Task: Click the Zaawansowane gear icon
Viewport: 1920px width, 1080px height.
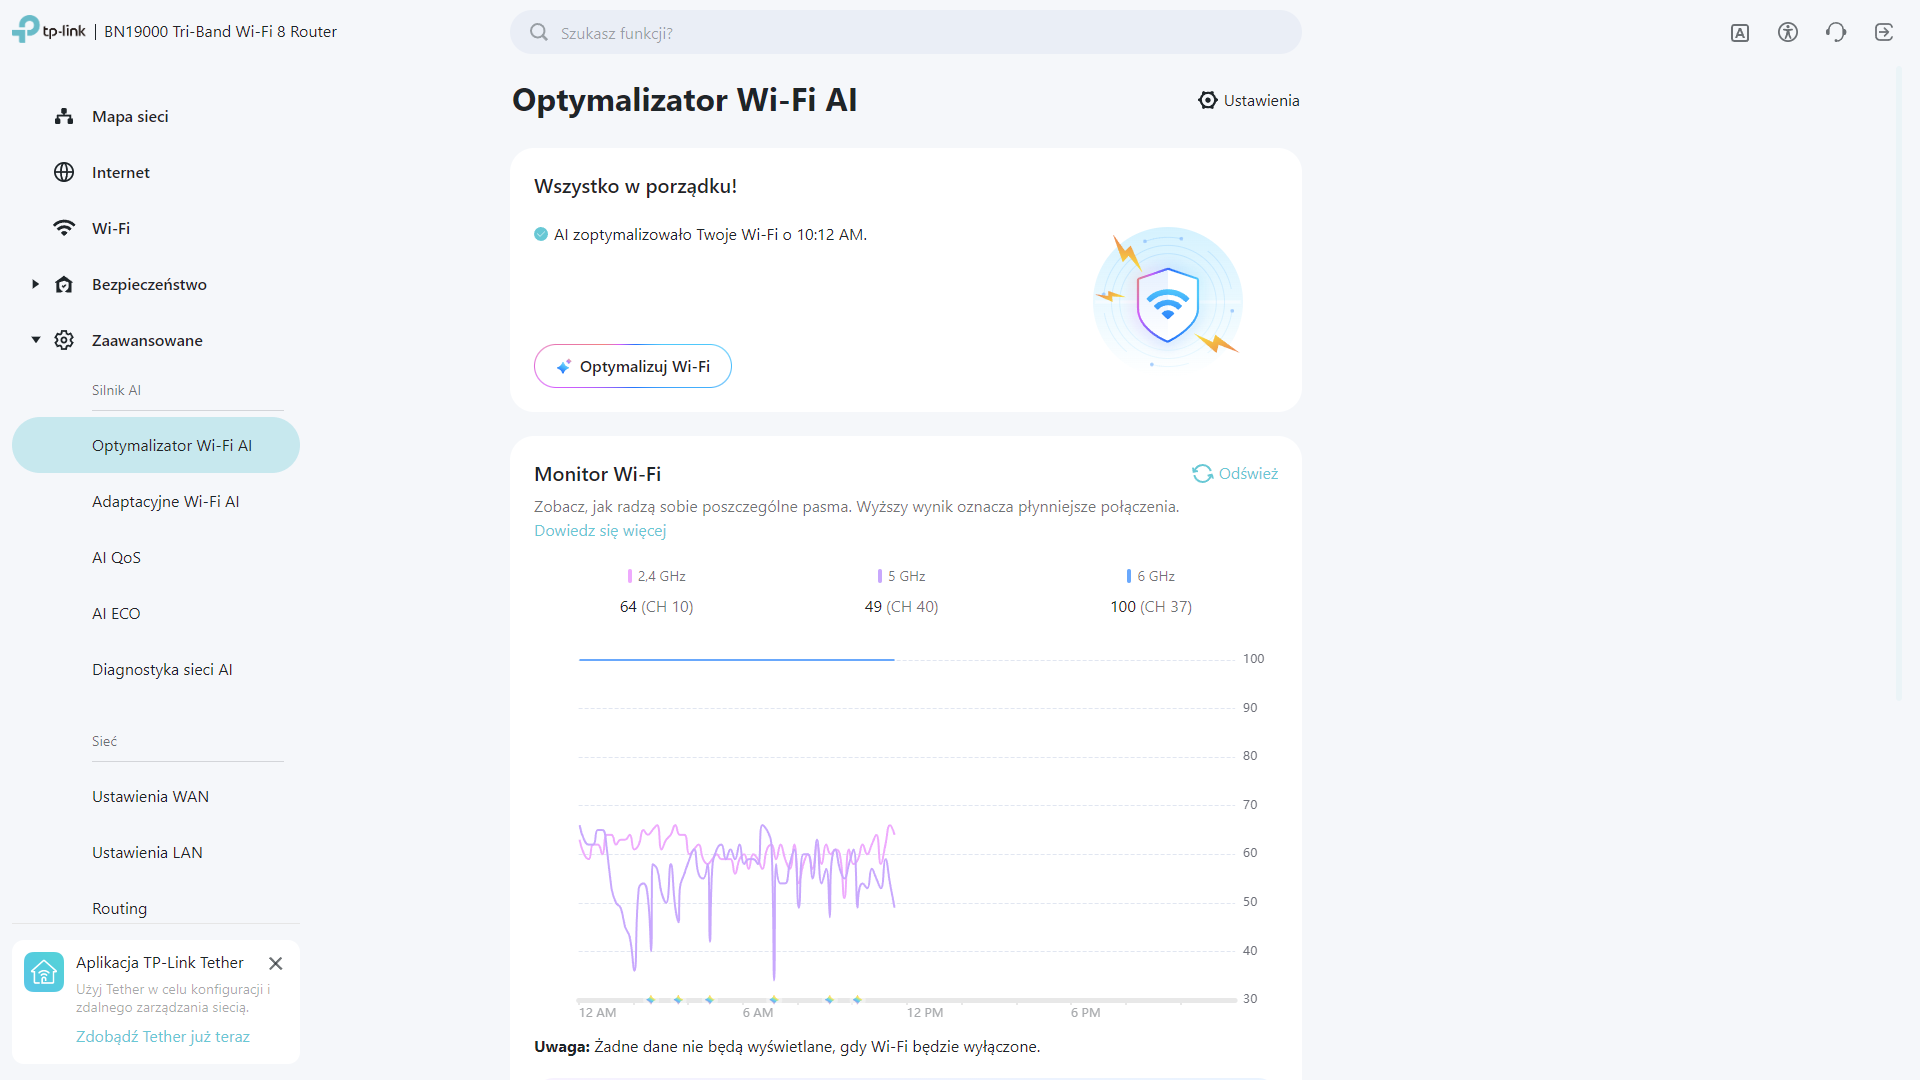Action: (x=64, y=340)
